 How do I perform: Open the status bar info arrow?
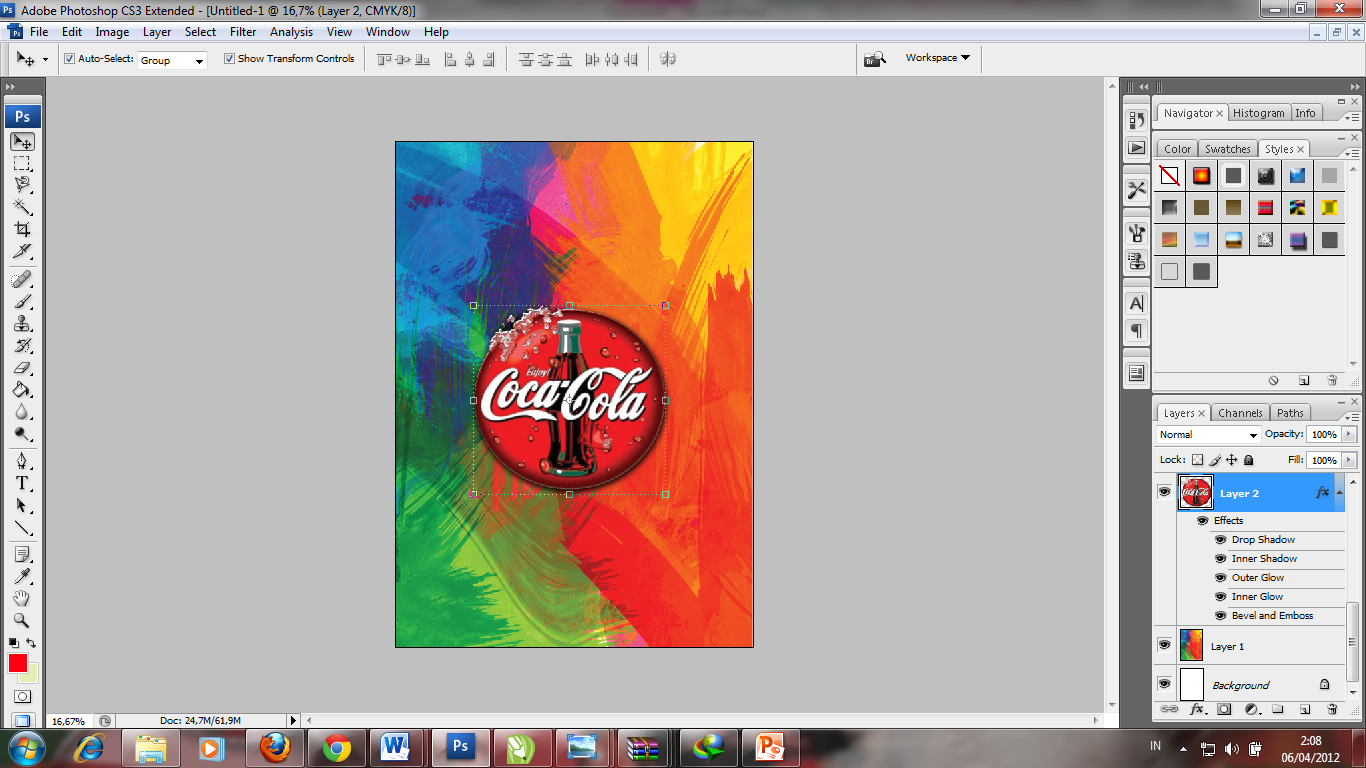point(293,720)
